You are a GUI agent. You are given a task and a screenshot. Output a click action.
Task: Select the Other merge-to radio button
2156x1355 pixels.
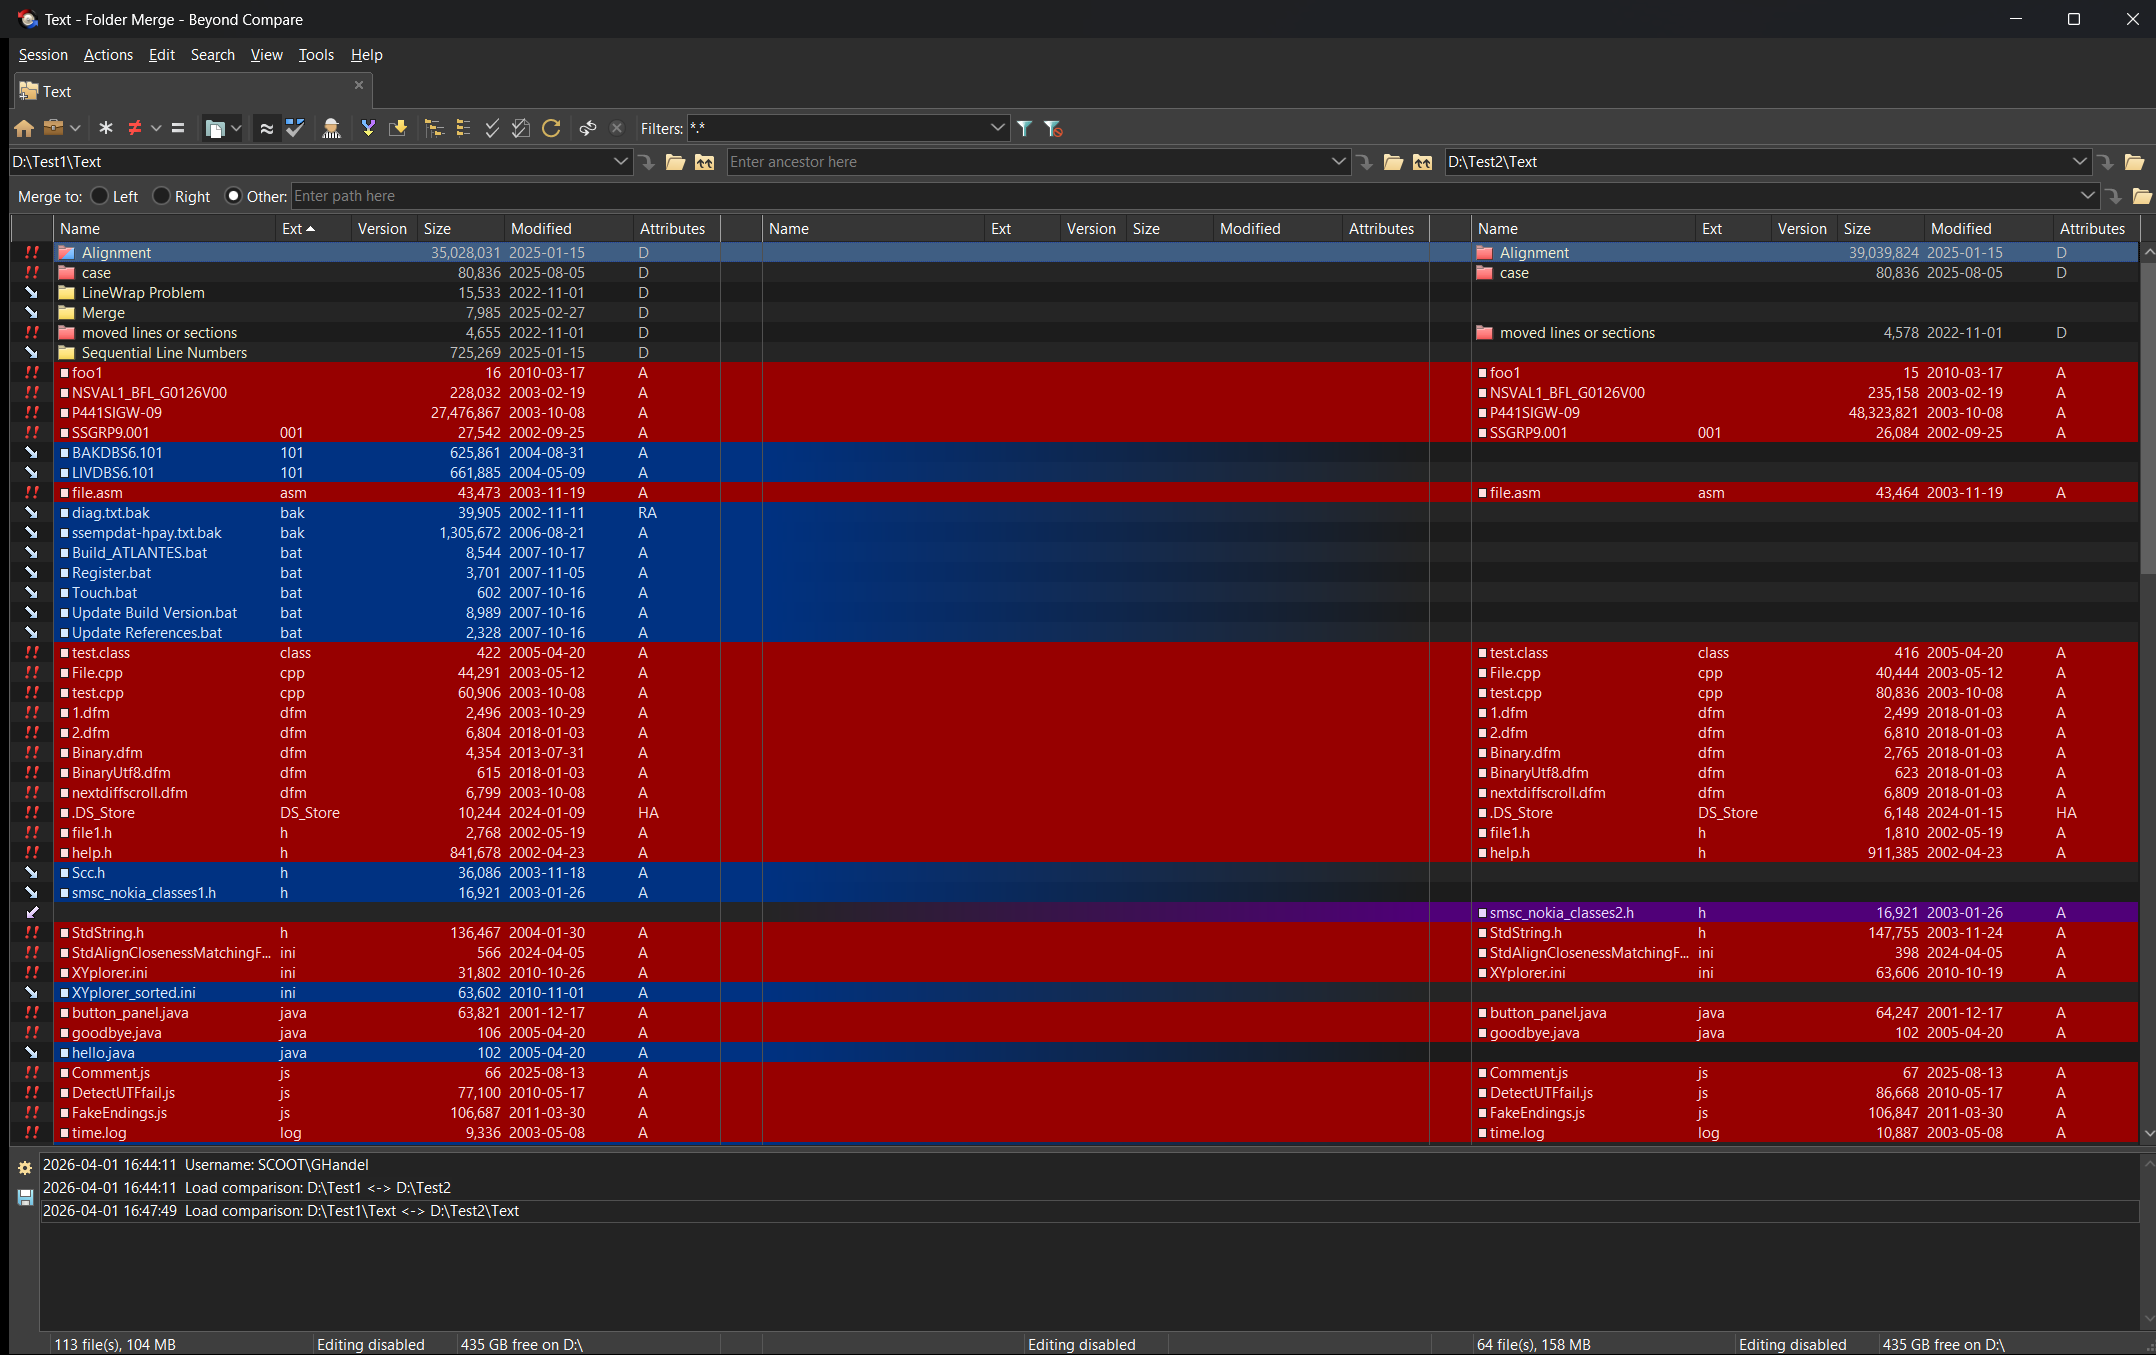coord(233,196)
